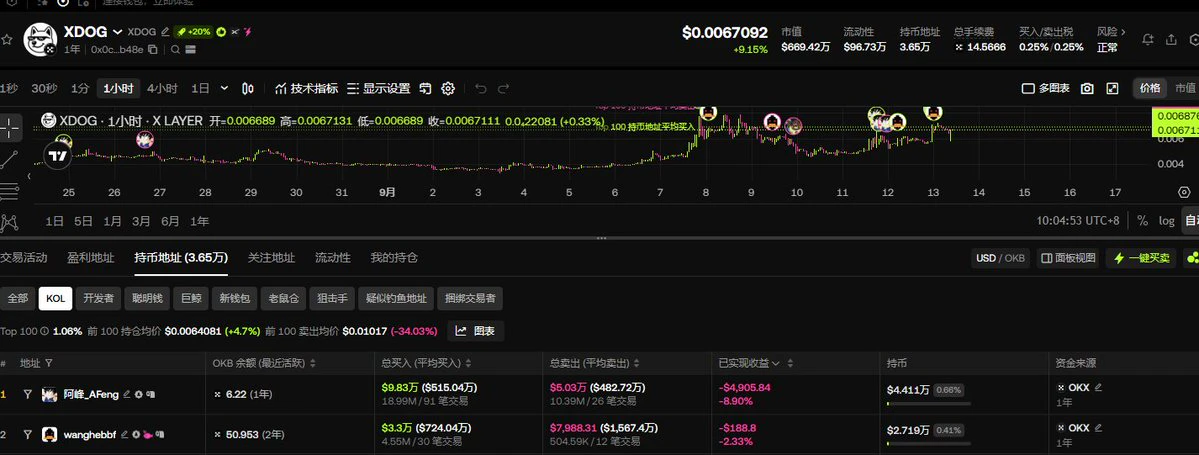Screen dimensions: 1199x455
Task: Edit the 阿峰_AFeng address remark
Action: click(126, 395)
